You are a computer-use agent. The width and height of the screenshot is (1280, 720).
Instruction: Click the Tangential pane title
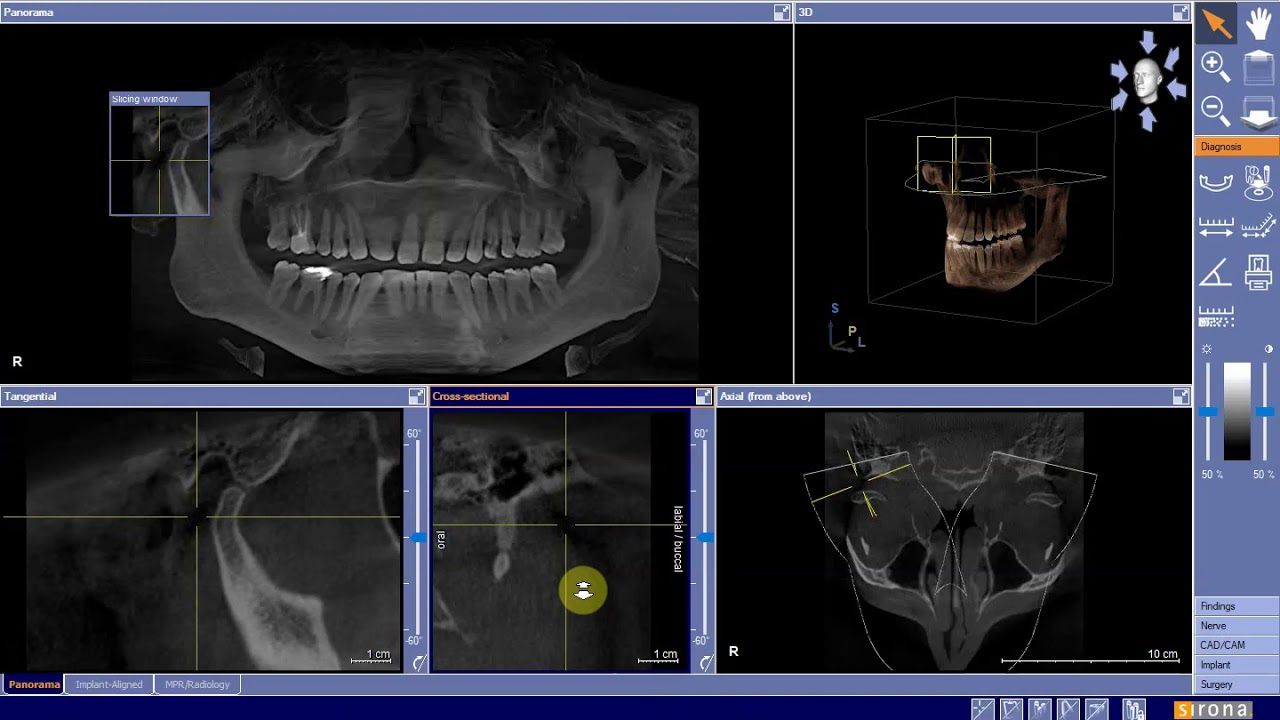(x=30, y=397)
